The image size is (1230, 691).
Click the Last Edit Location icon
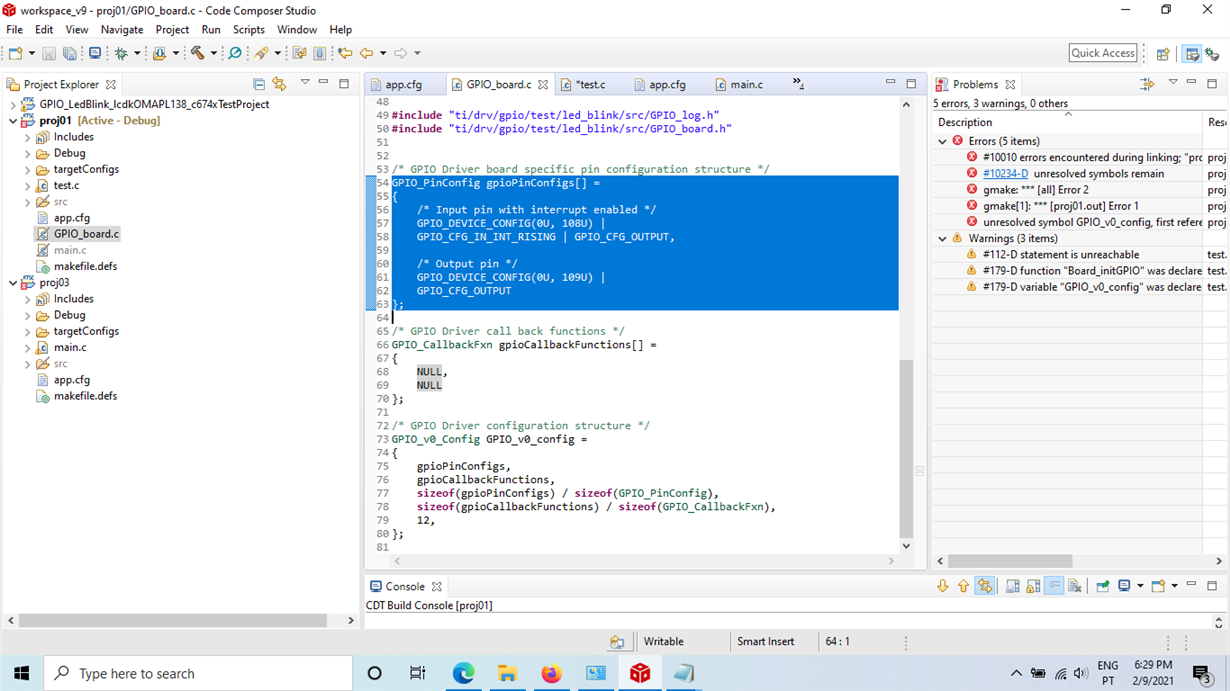coord(345,53)
